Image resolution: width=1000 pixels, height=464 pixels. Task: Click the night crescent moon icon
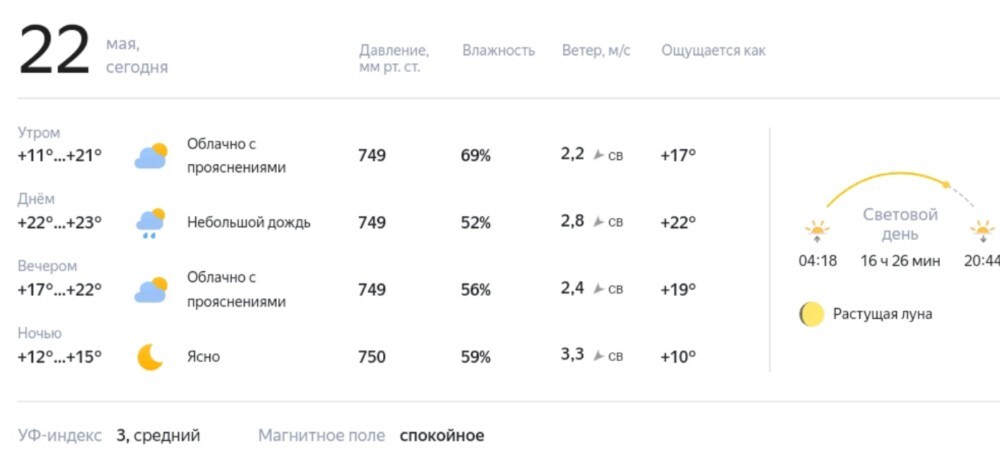[151, 356]
